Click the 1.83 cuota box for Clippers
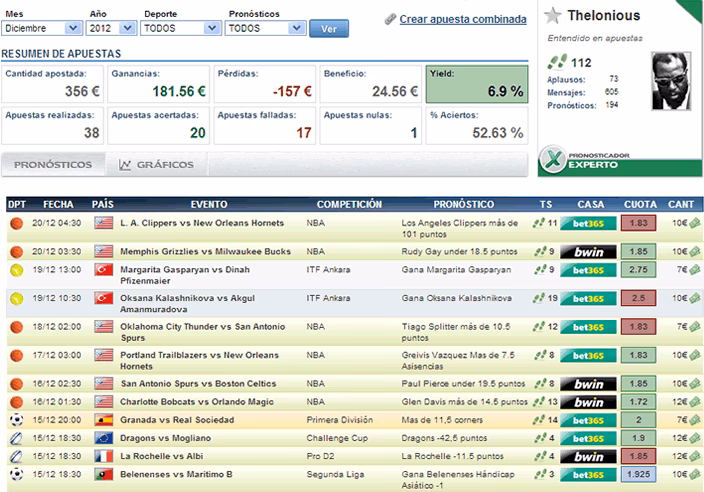Image resolution: width=704 pixels, height=492 pixels. point(639,224)
